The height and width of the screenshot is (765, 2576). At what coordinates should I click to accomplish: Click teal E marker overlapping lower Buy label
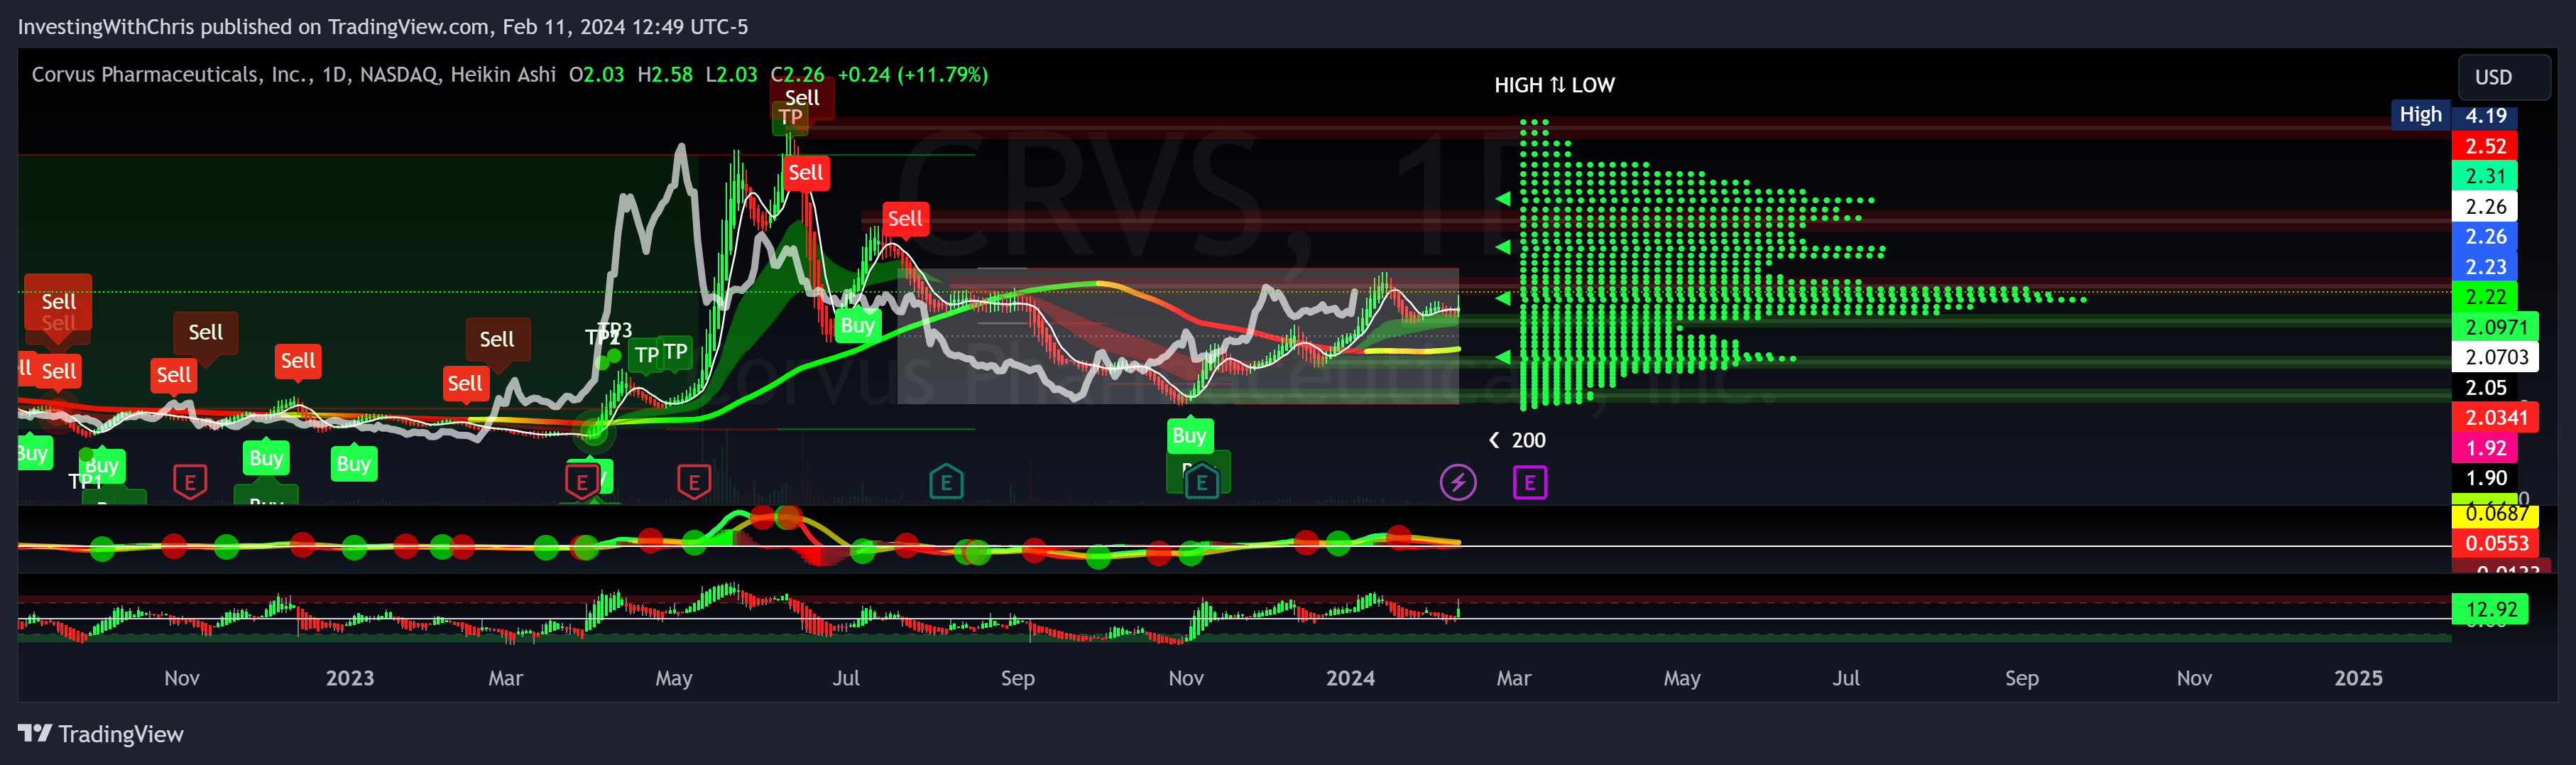(x=1201, y=483)
